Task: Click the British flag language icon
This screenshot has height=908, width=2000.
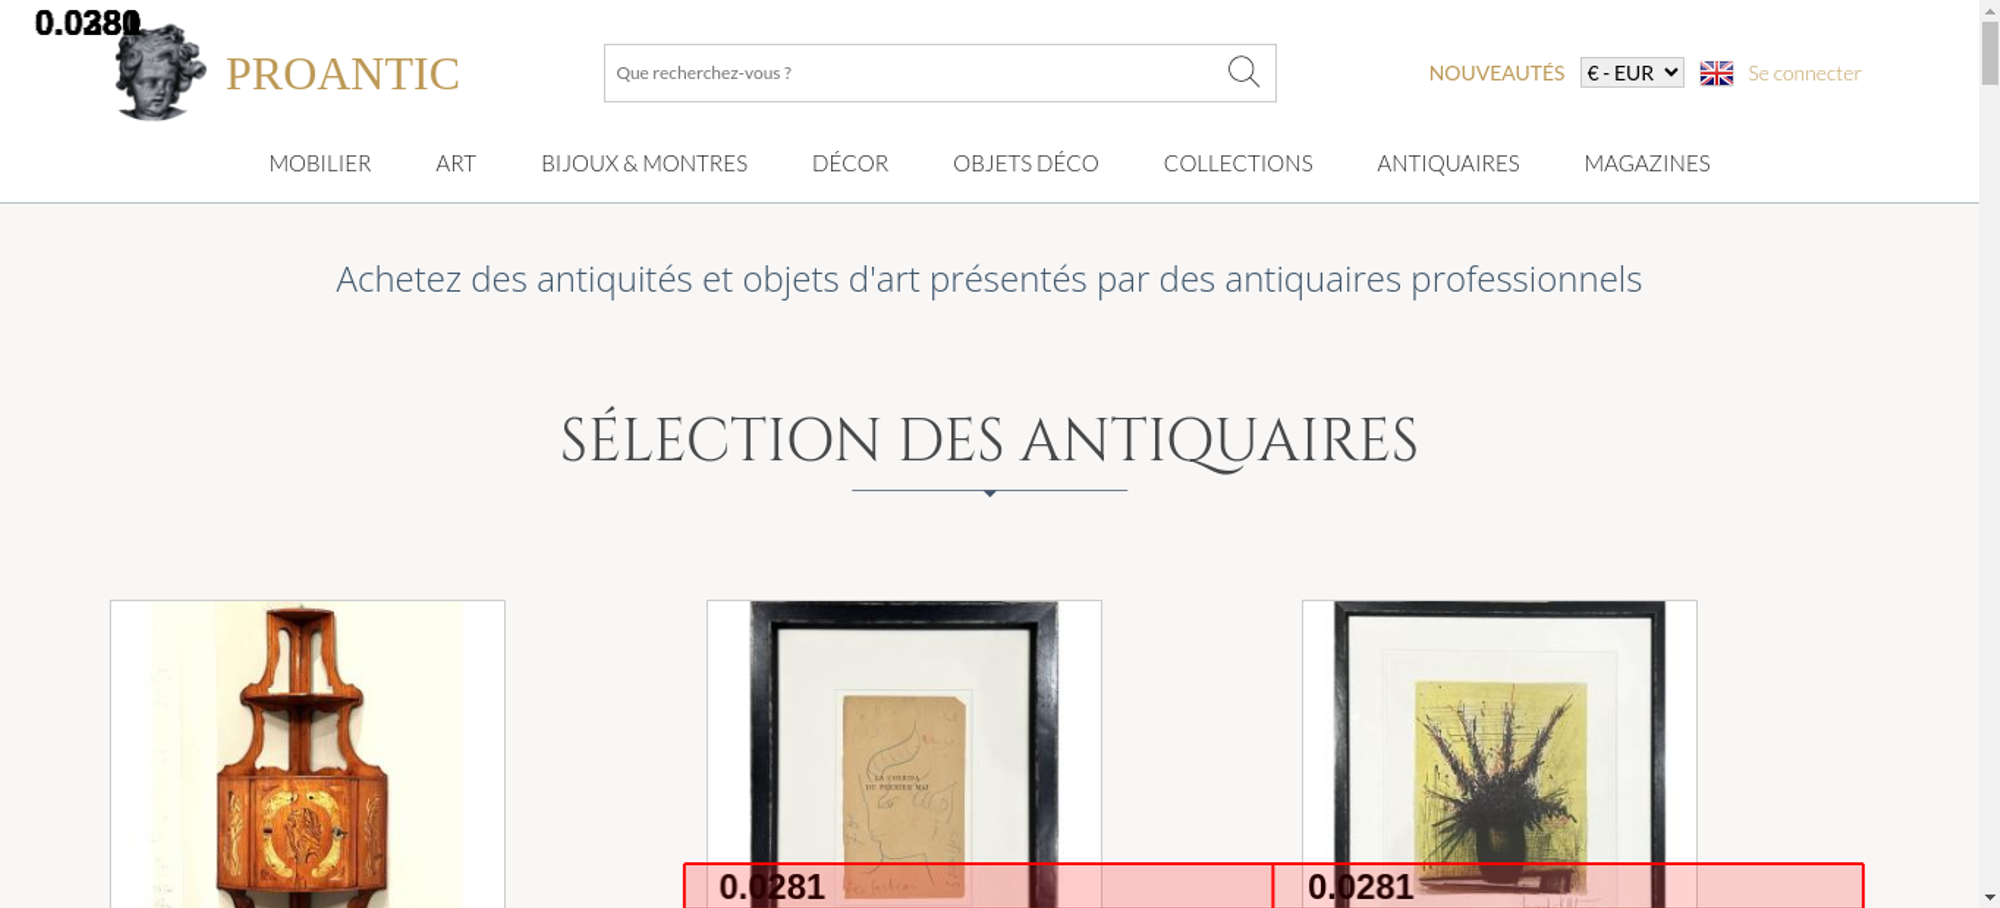Action: (1716, 73)
